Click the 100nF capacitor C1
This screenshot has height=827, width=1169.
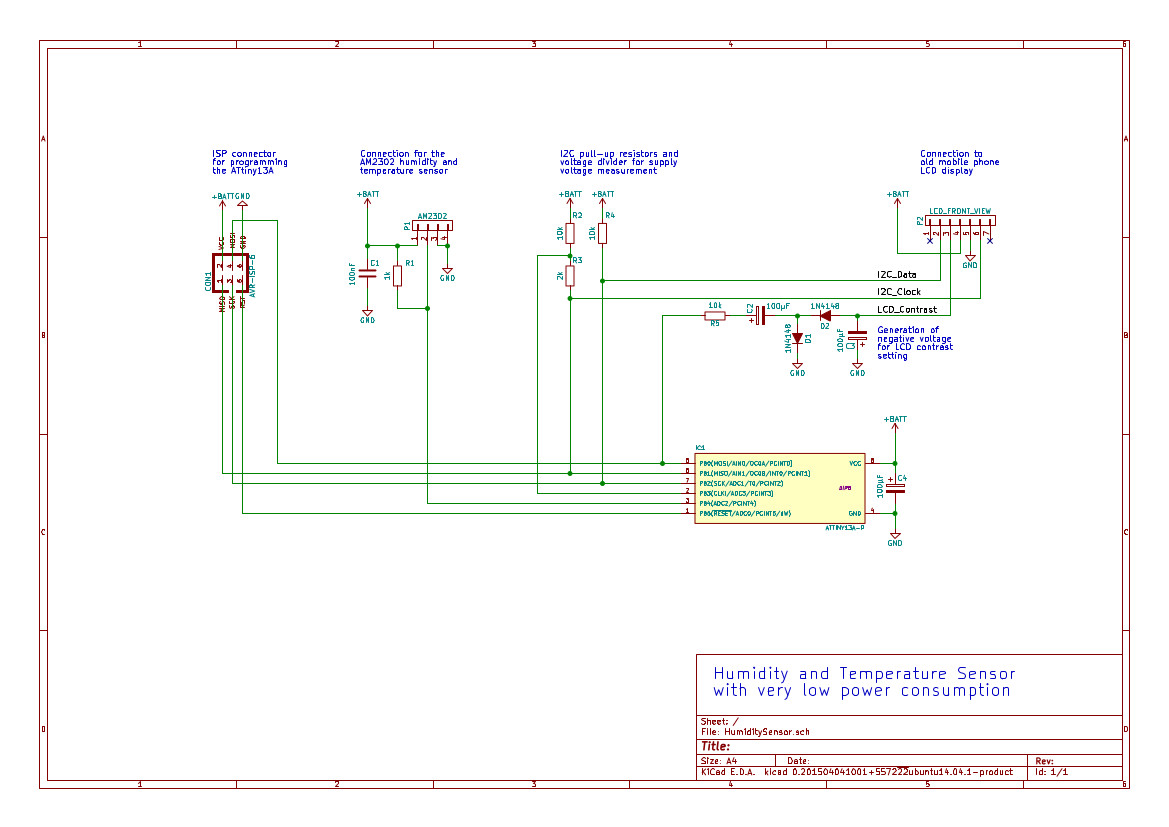(367, 274)
